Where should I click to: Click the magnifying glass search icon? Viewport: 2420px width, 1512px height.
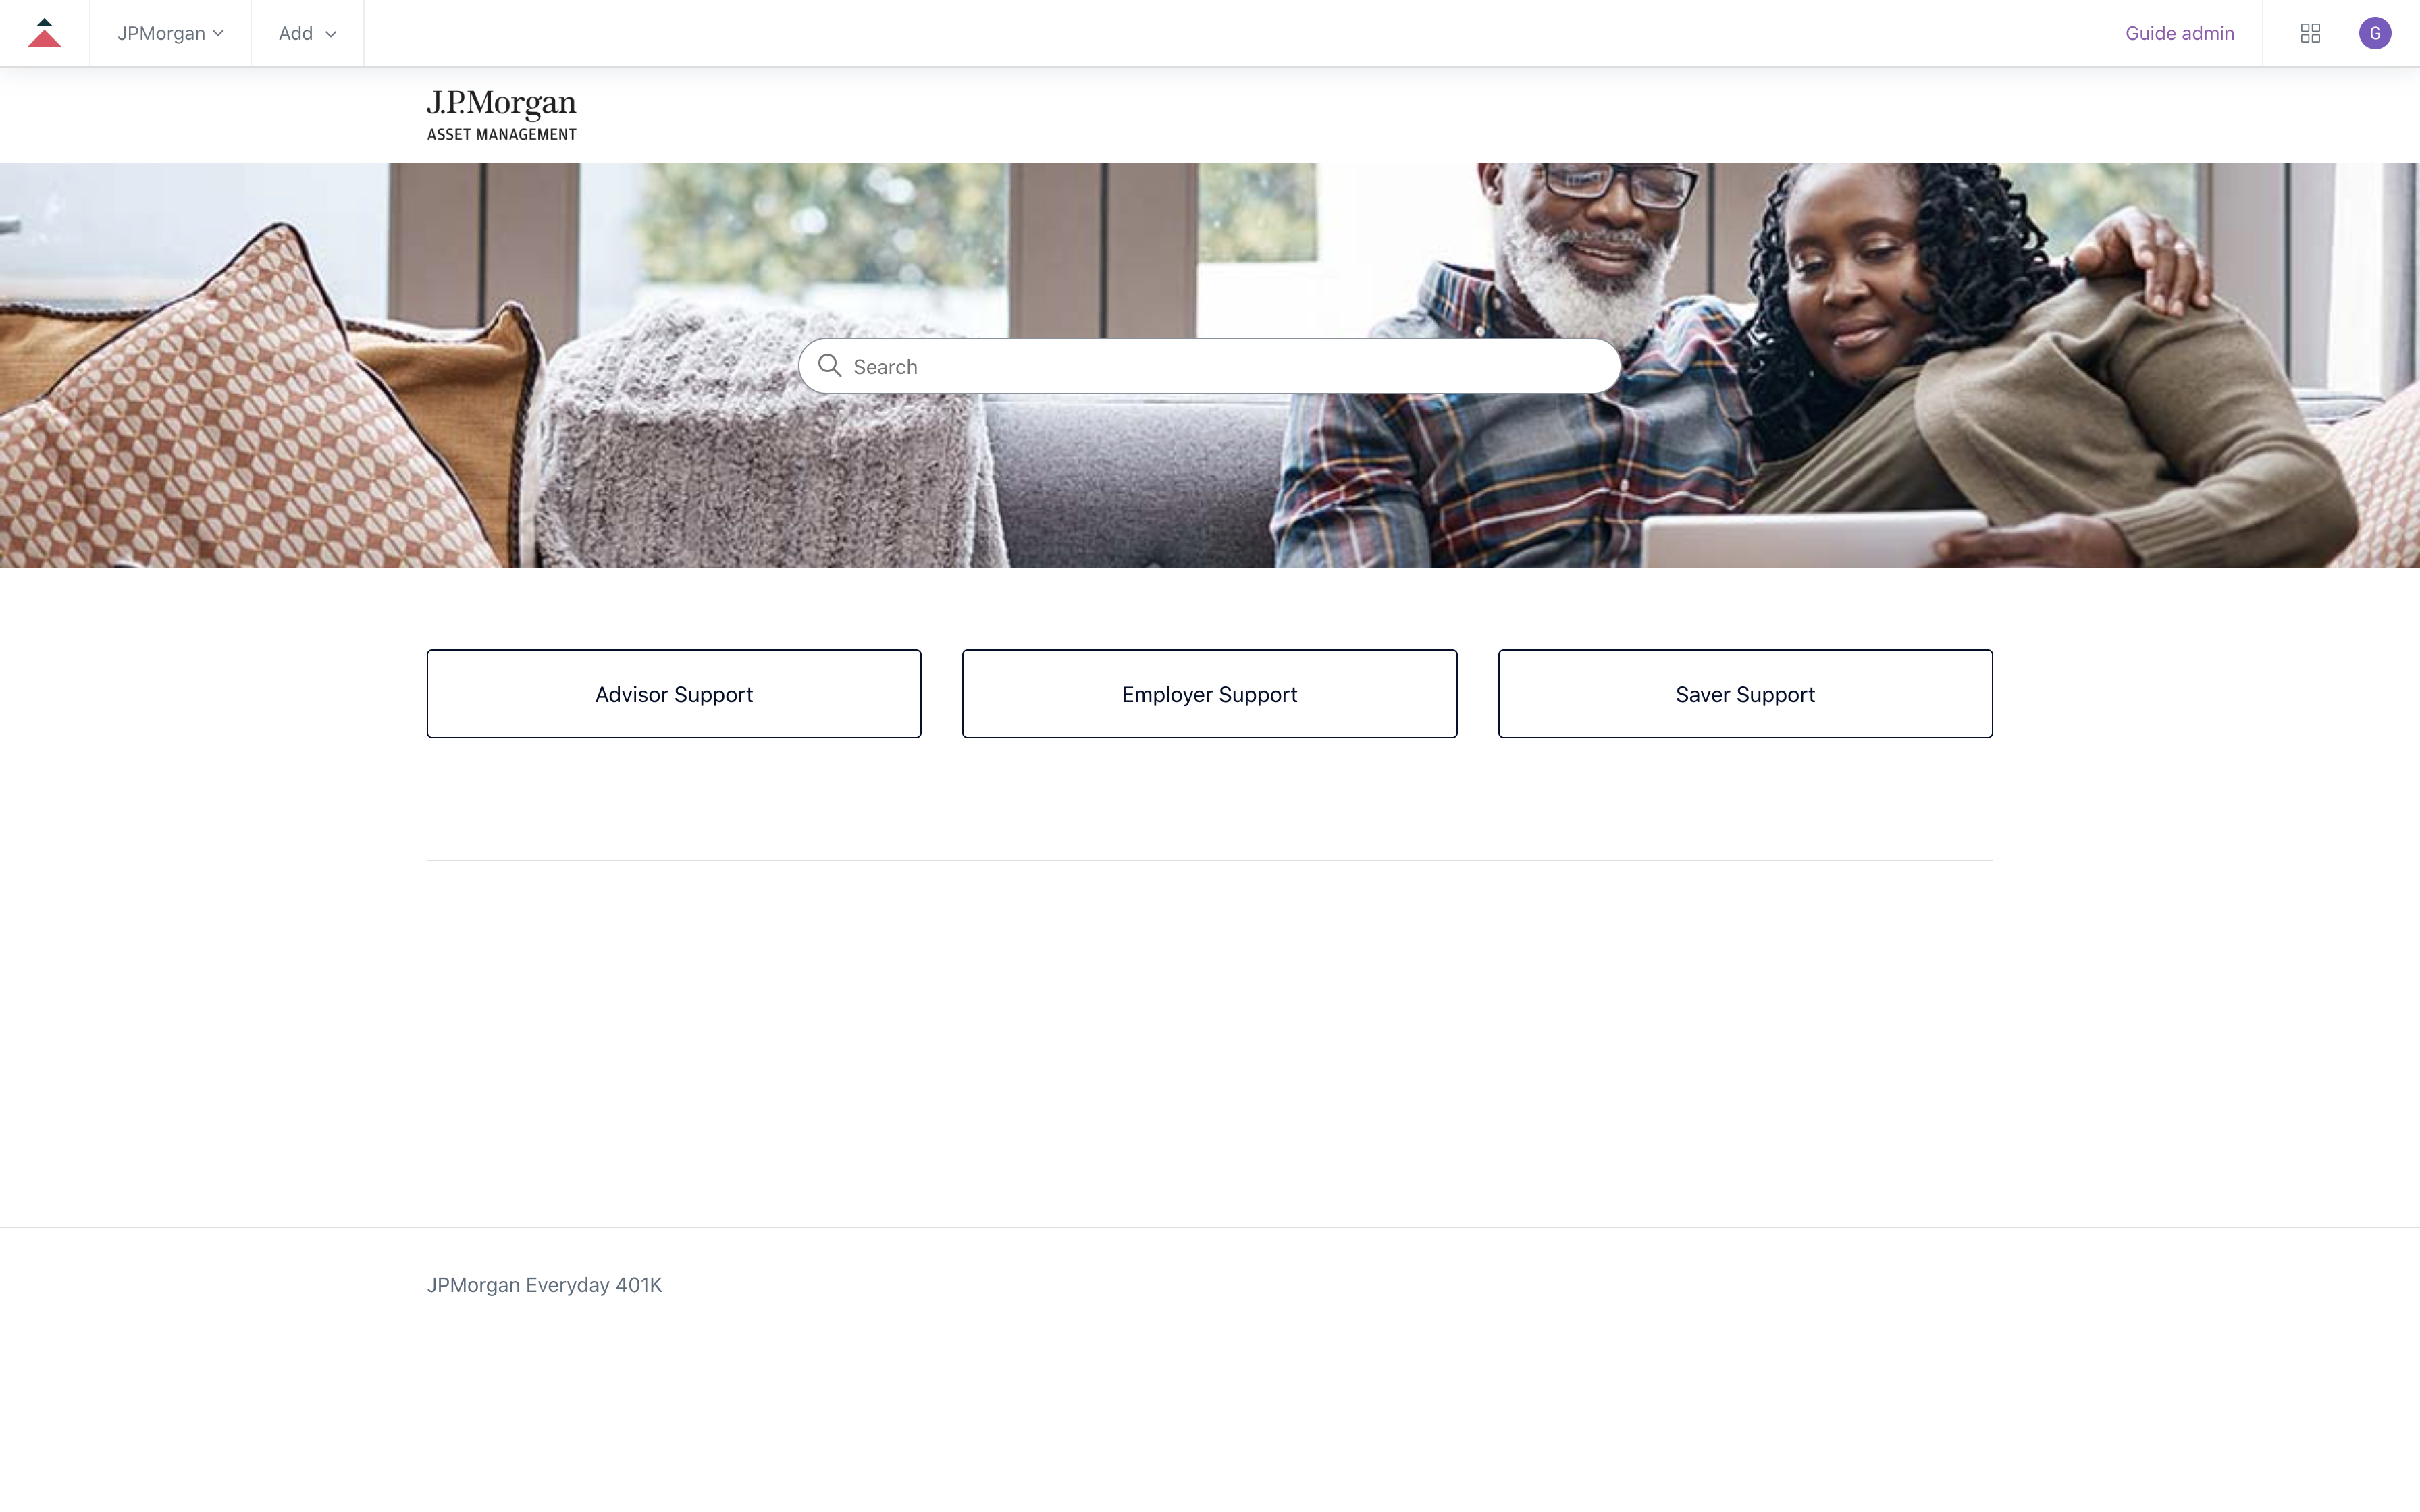tap(829, 366)
